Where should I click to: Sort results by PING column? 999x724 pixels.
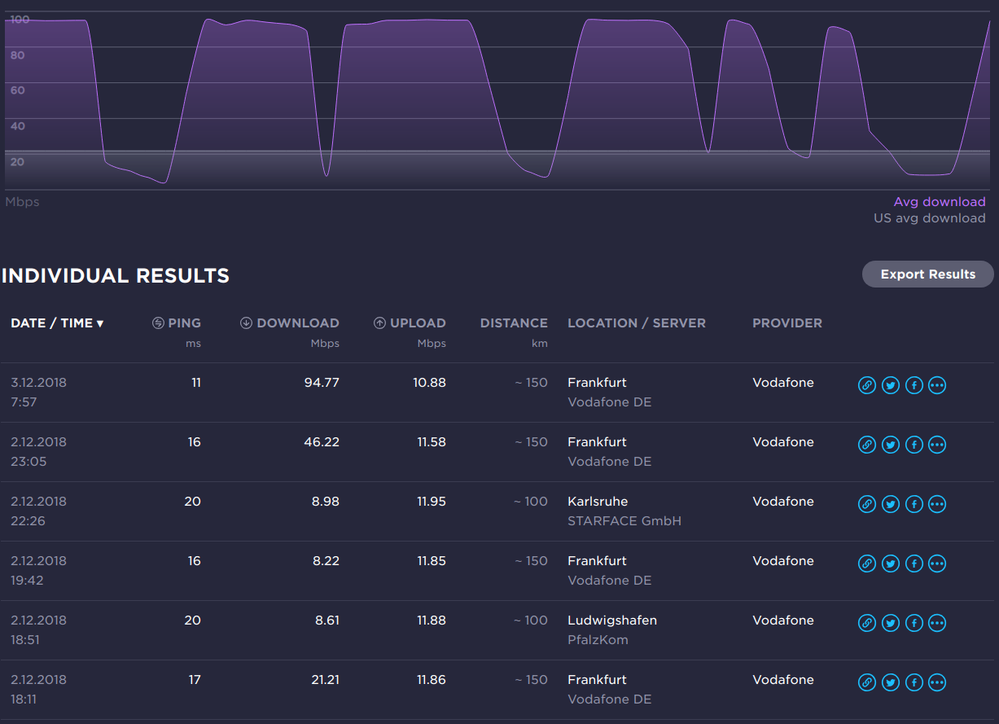tap(176, 323)
